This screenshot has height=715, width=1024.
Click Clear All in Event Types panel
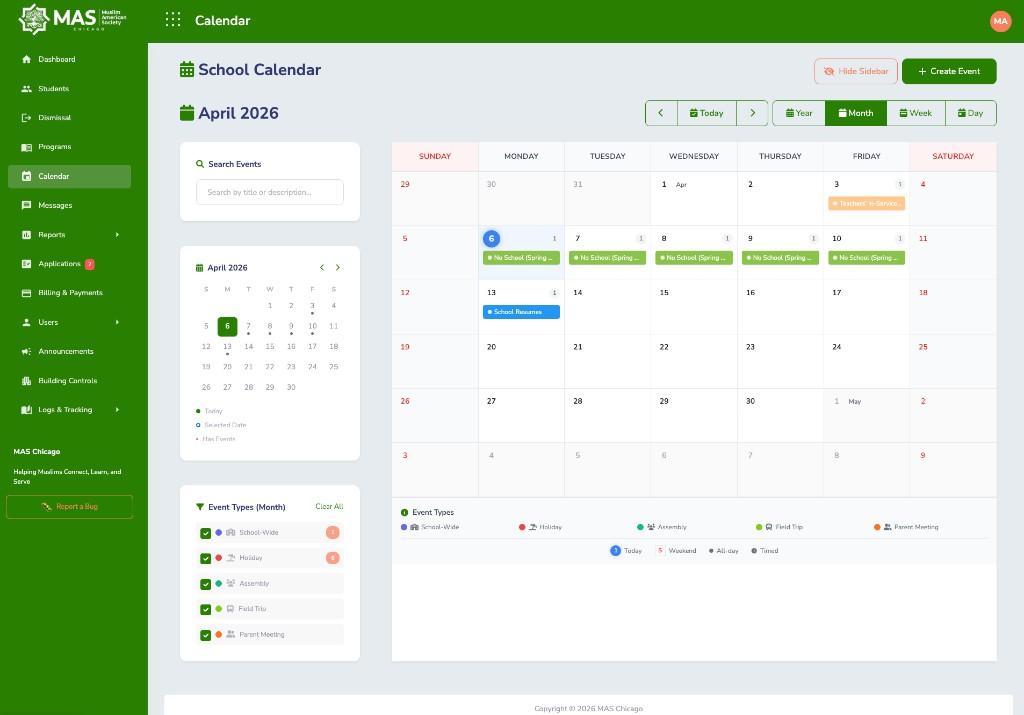[329, 507]
